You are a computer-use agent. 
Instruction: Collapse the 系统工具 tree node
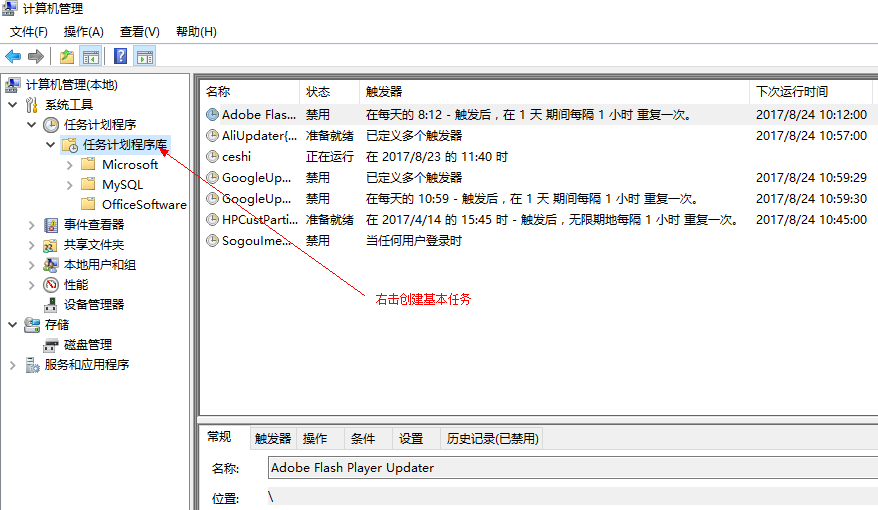pos(13,105)
